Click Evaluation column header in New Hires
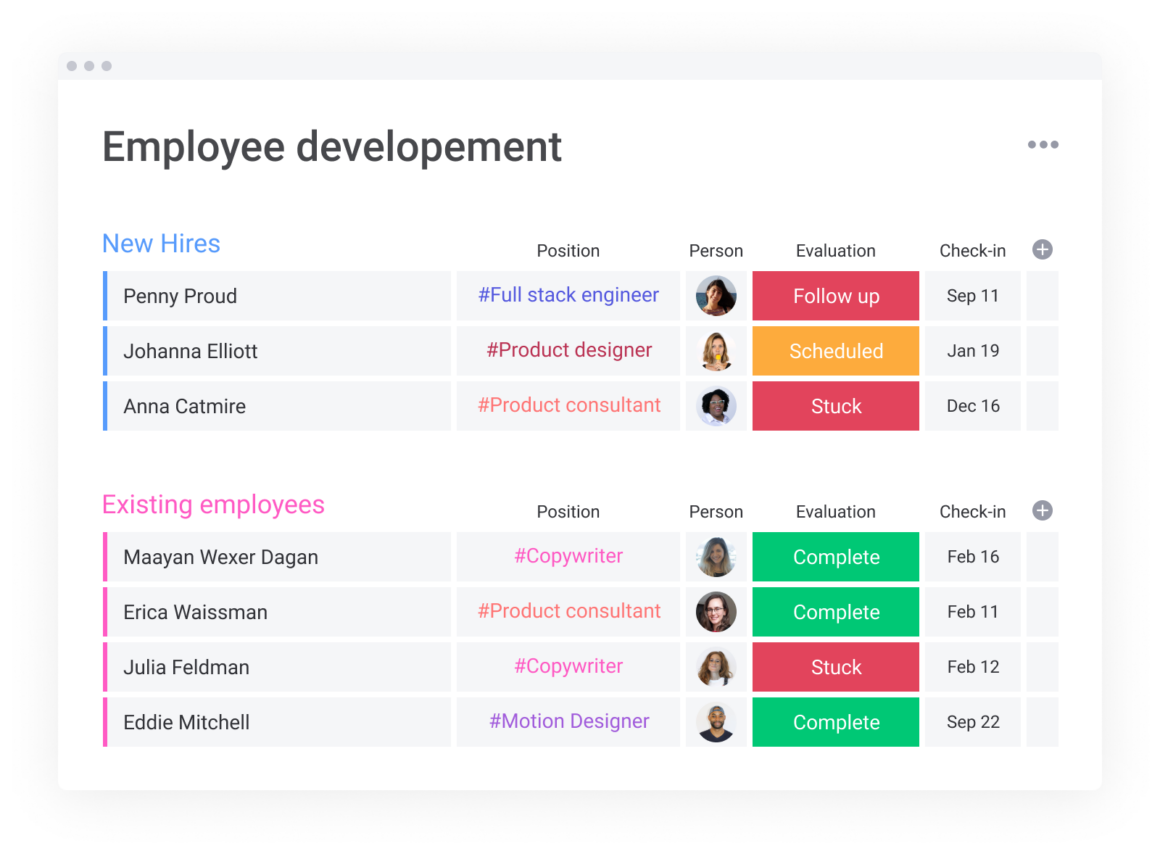The width and height of the screenshot is (1160, 854). 835,251
